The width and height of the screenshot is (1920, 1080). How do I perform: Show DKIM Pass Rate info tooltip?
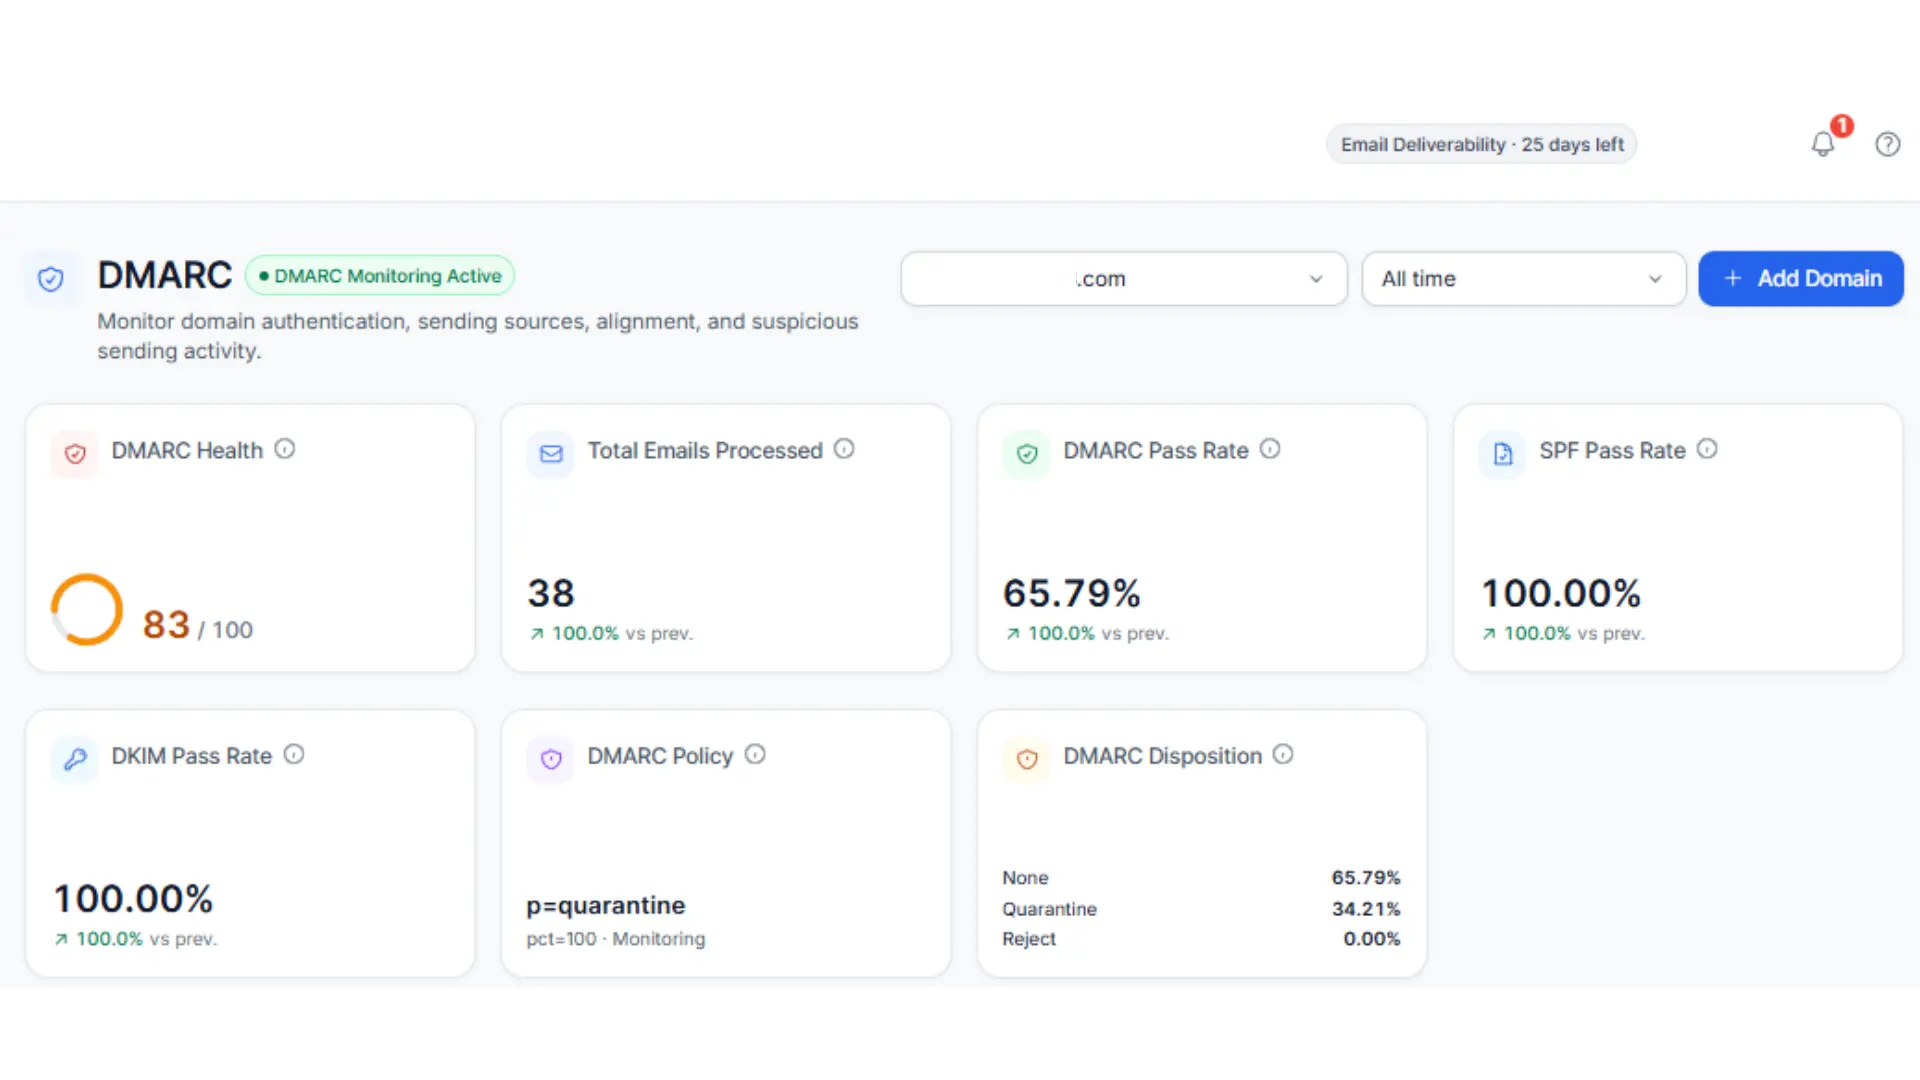[x=294, y=754]
